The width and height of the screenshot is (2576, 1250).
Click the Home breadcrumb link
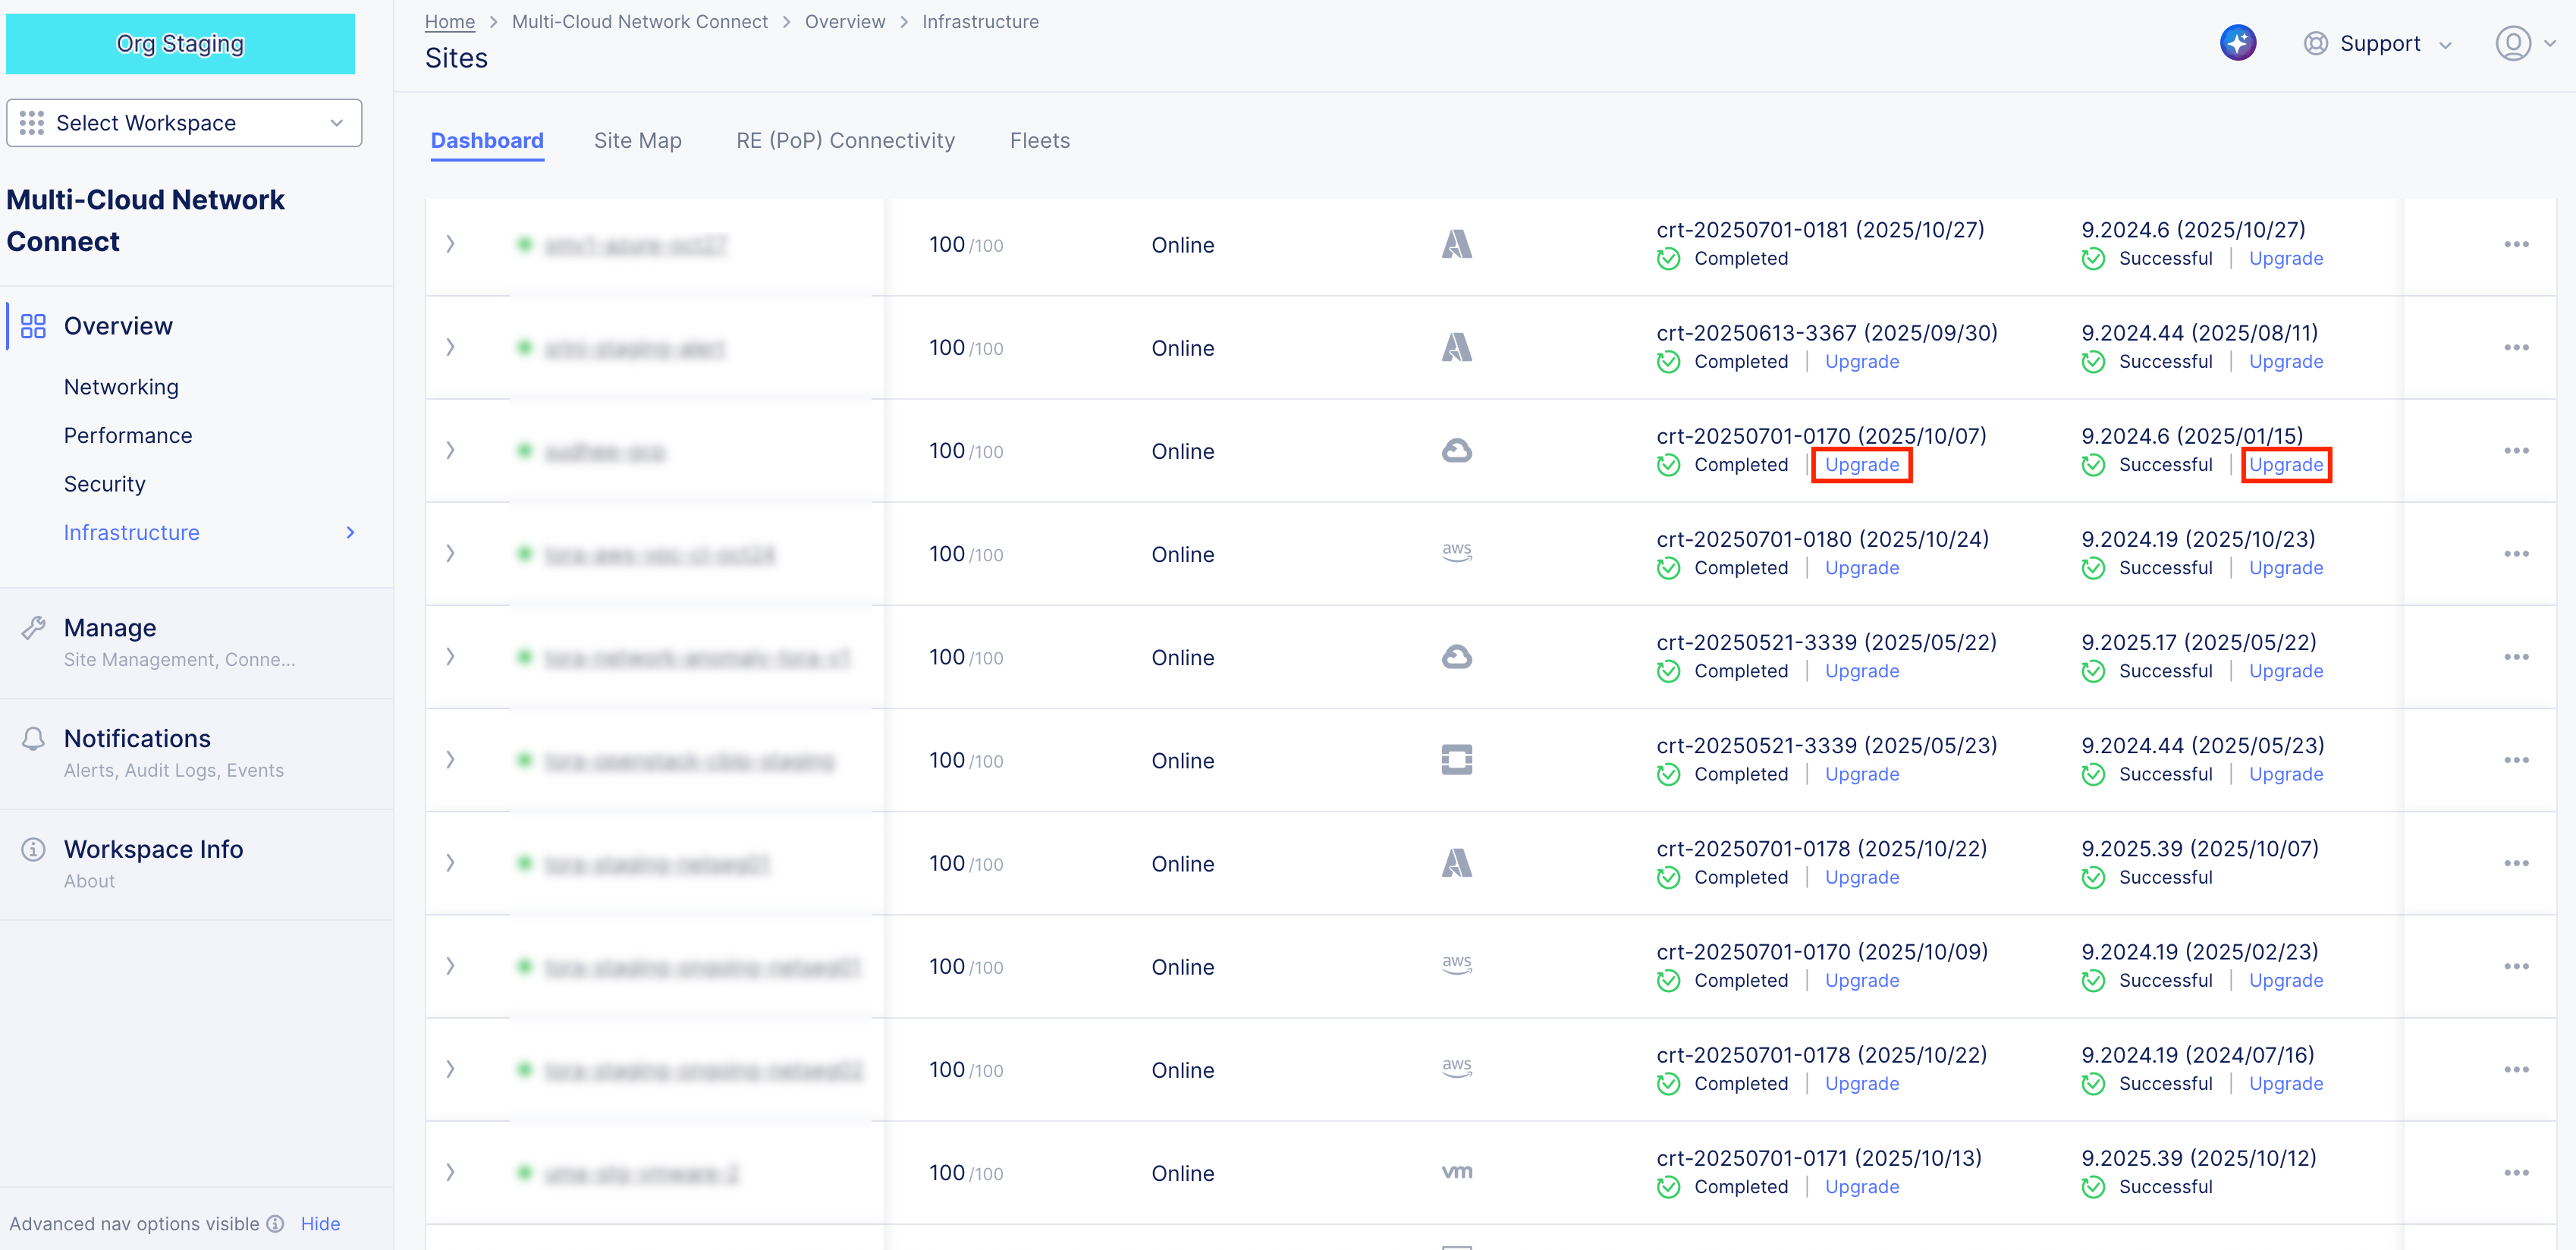coord(449,22)
